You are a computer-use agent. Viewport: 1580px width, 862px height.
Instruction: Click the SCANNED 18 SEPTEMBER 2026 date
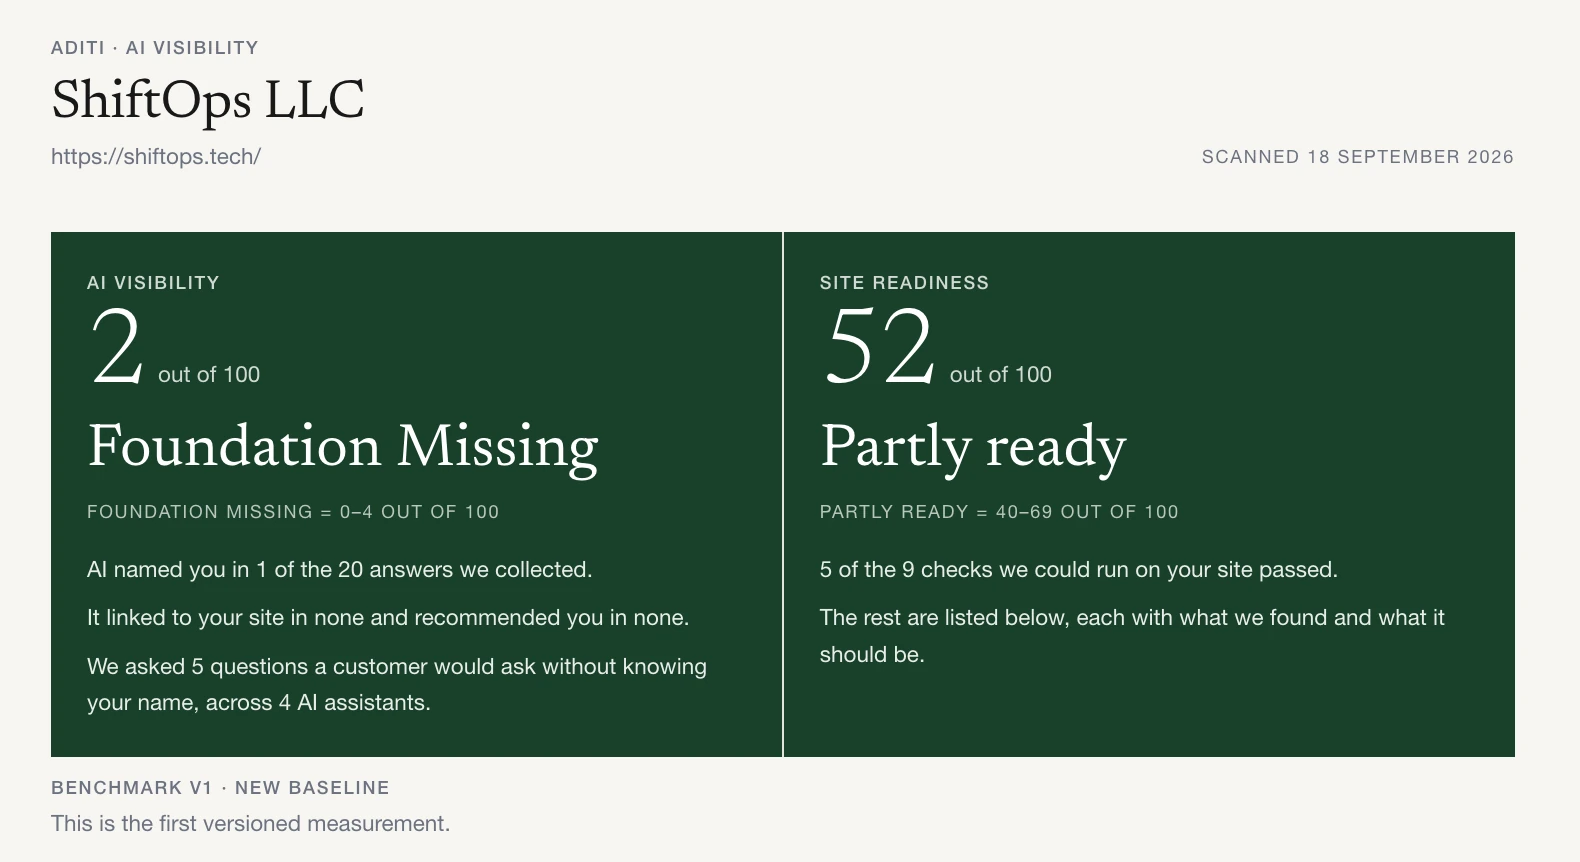(x=1357, y=156)
